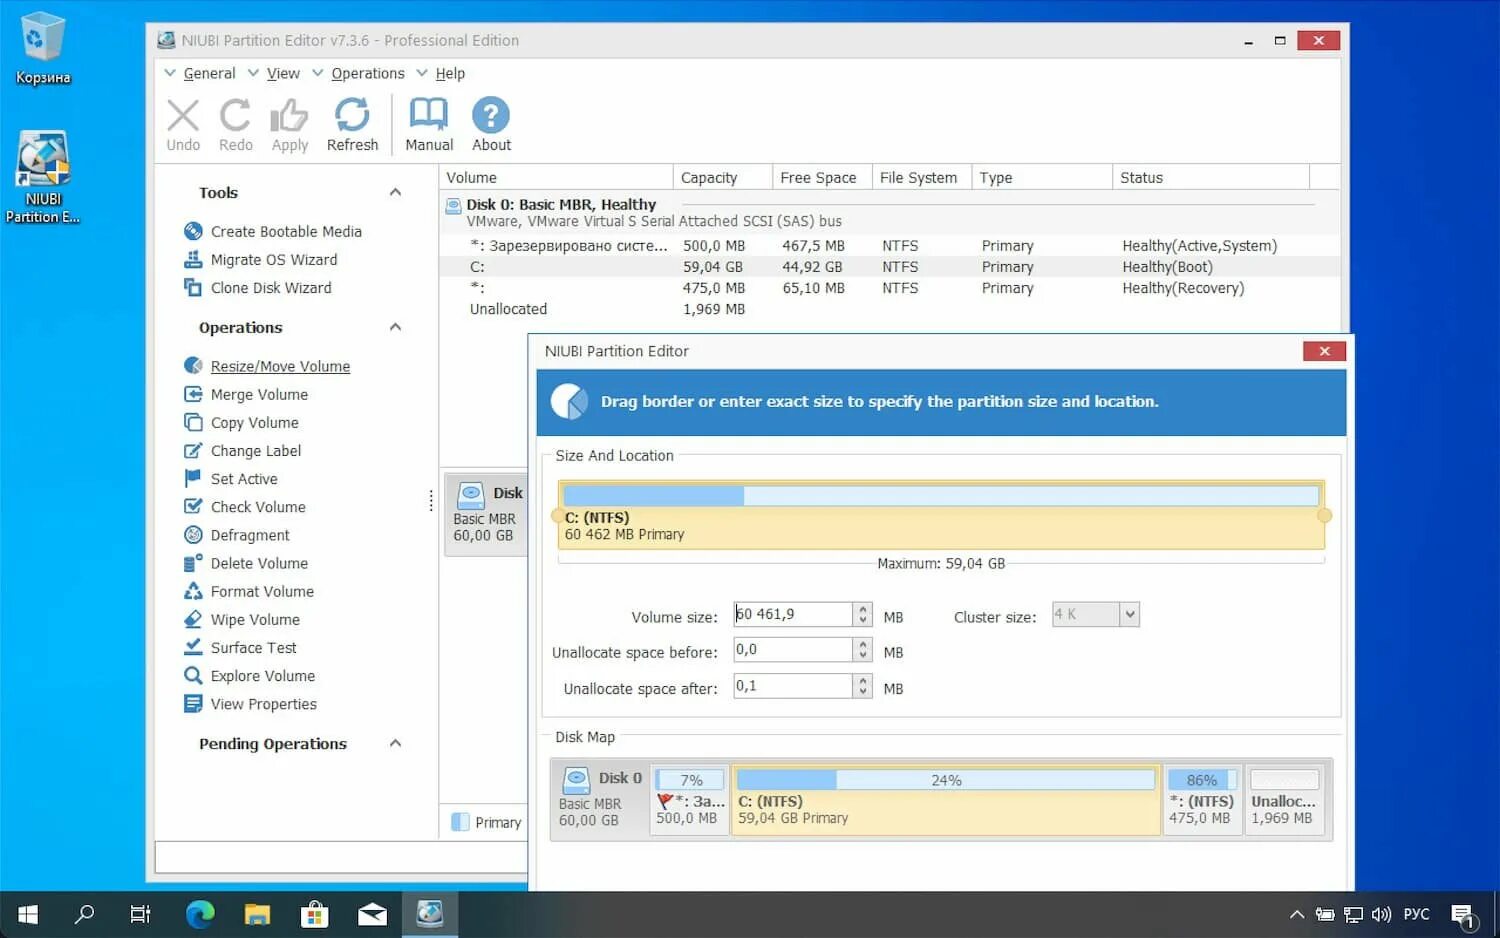Select C: 59,04 GB block in Disk Map

pos(946,799)
